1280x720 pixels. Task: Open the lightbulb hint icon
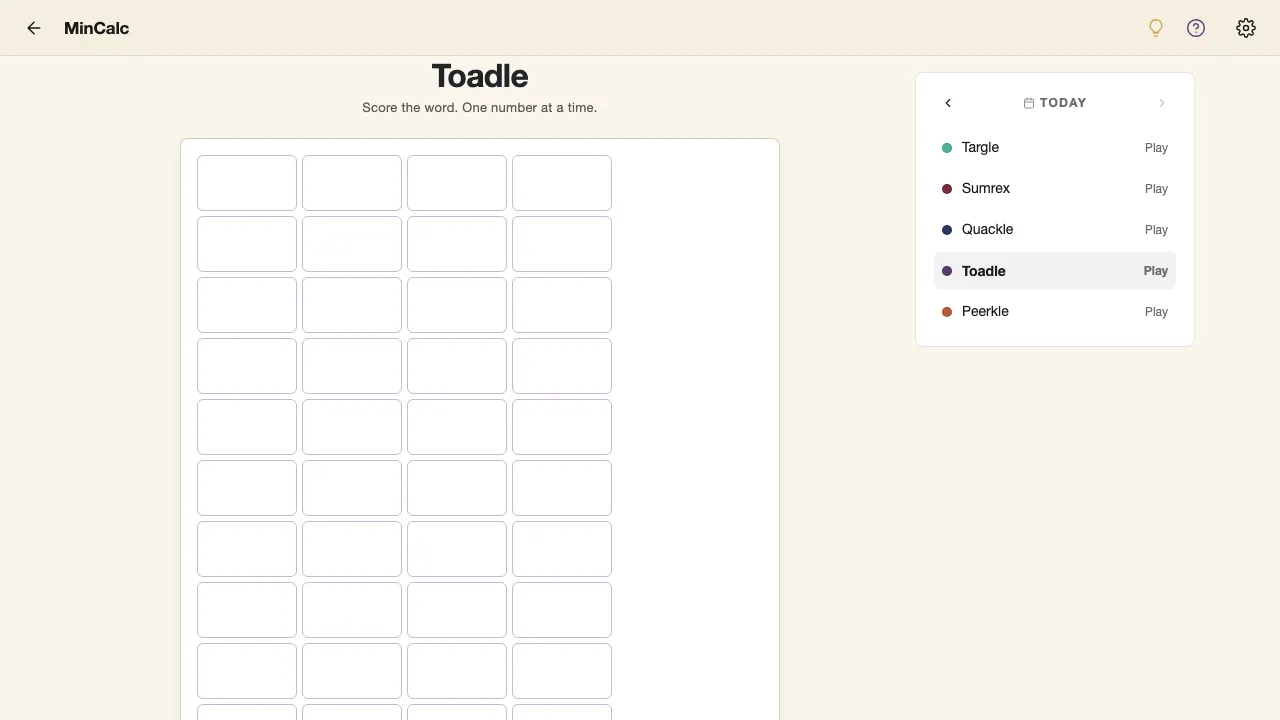pos(1156,28)
